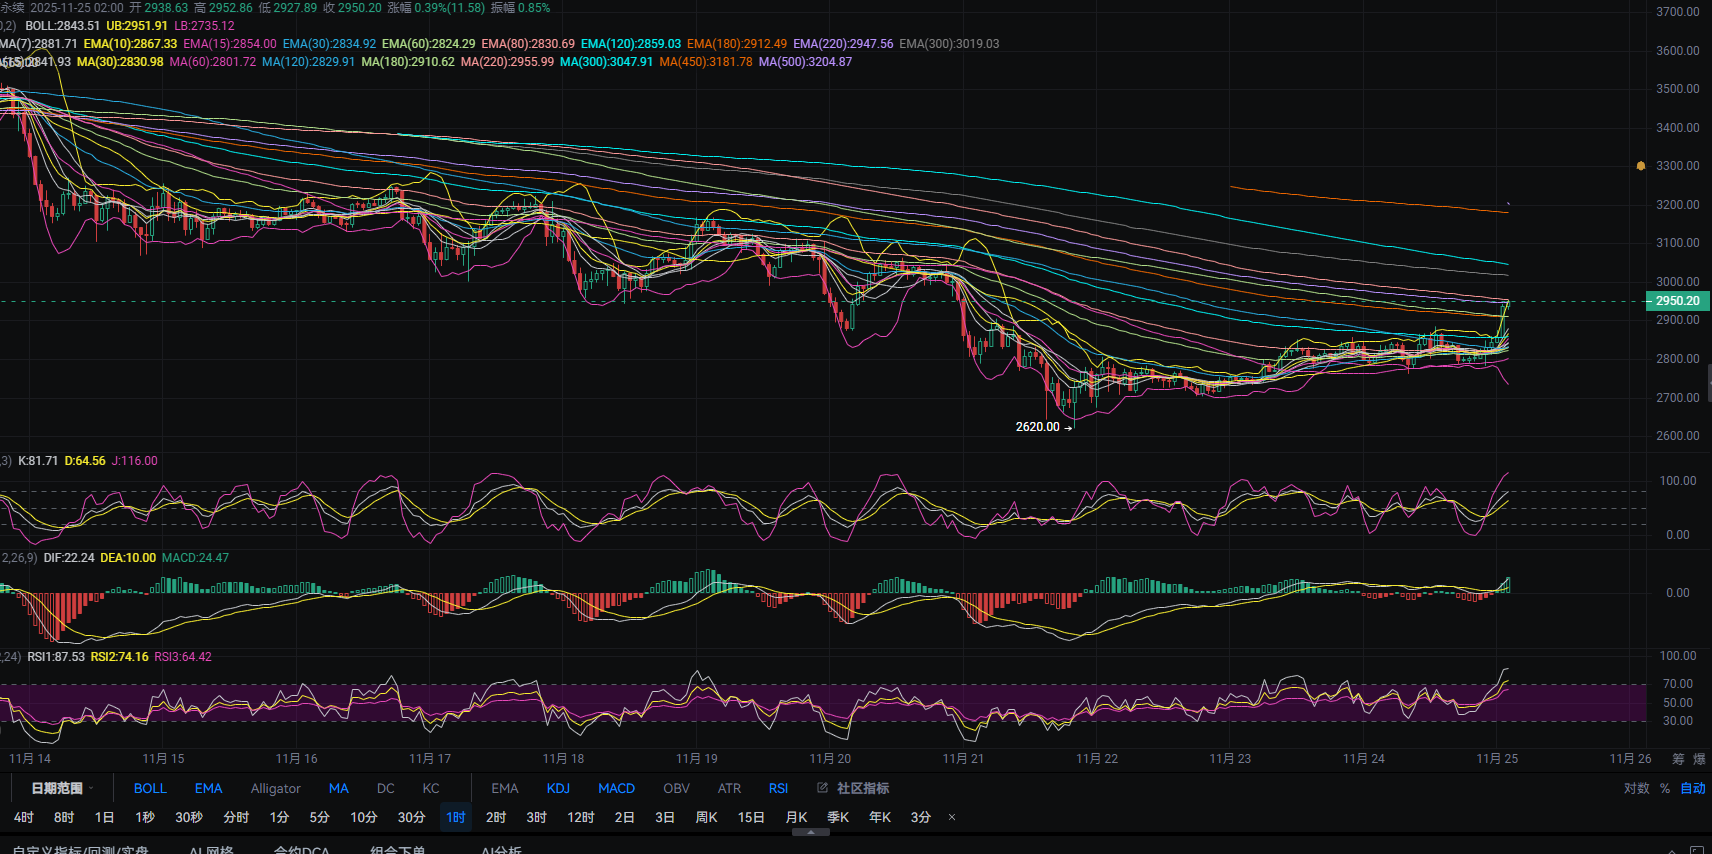Screen dimensions: 1712x854
Task: Collapse the panel using the small up-arrow handle
Action: (810, 831)
